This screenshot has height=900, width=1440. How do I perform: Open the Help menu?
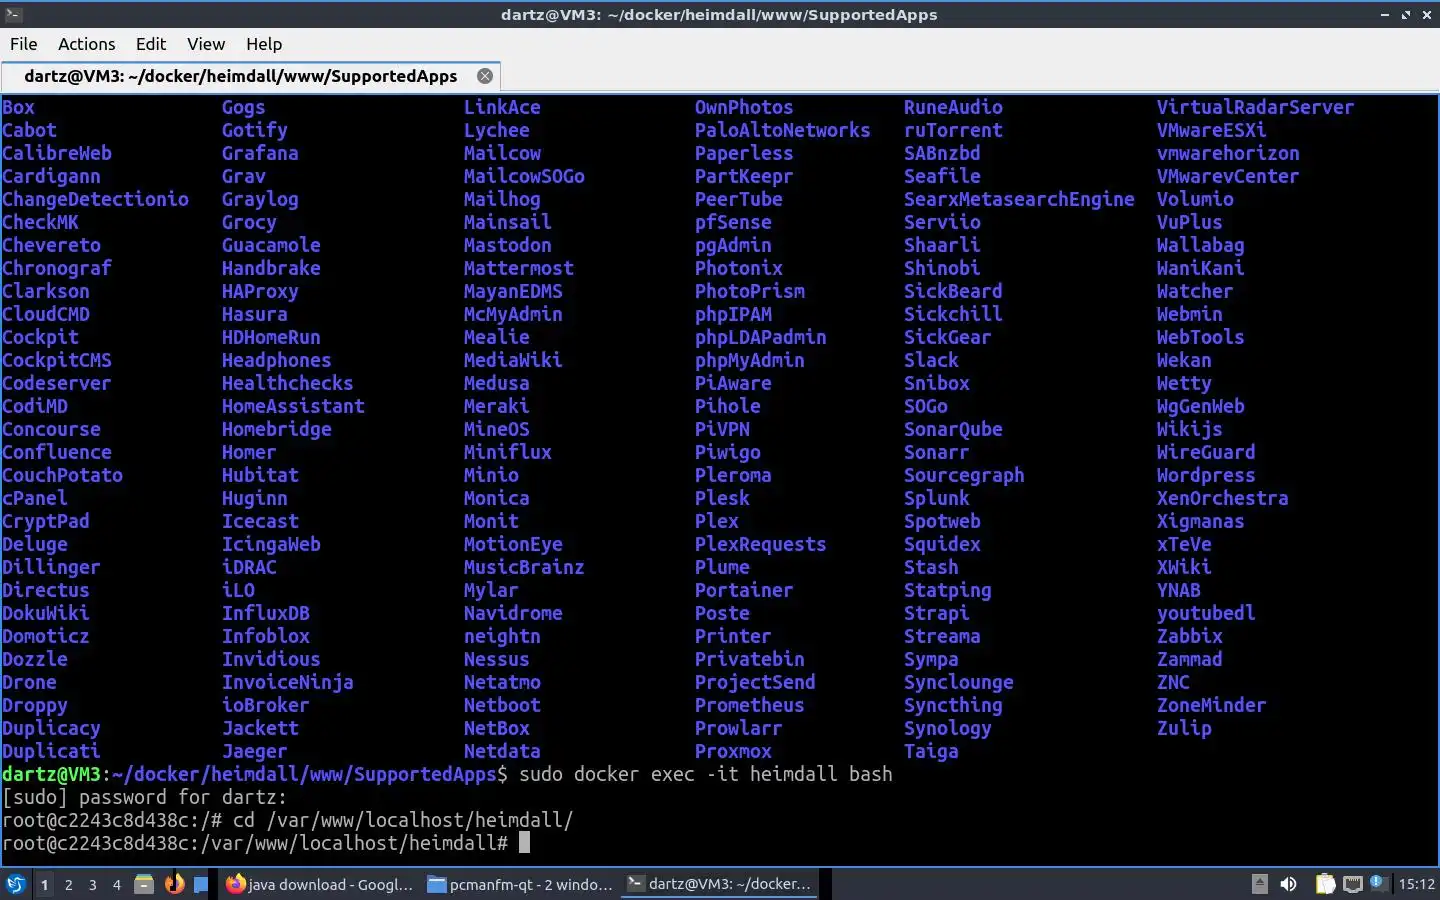point(264,44)
